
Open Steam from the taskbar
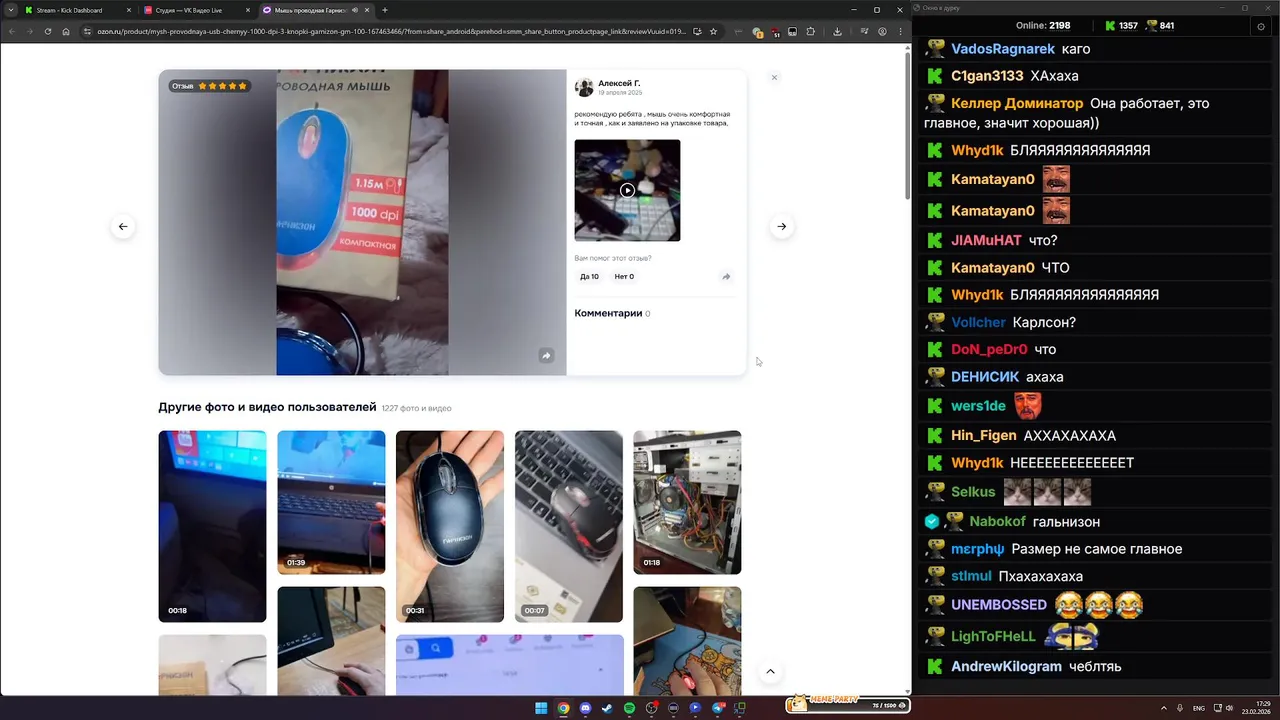pyautogui.click(x=607, y=708)
